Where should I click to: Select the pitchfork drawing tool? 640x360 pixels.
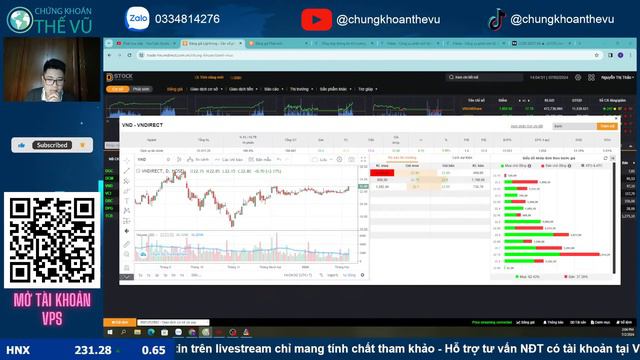tap(127, 181)
